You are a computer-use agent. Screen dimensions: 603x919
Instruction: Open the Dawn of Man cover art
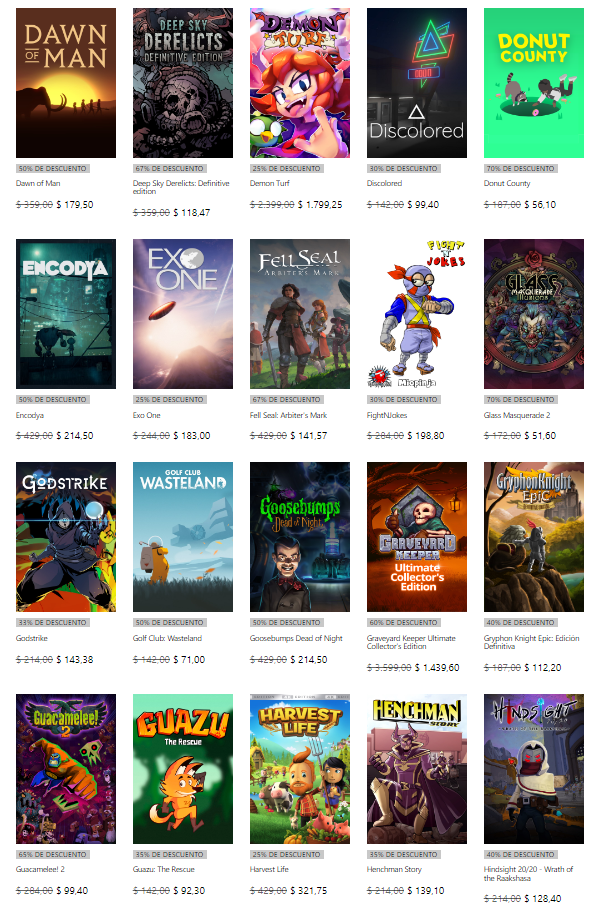pos(66,83)
